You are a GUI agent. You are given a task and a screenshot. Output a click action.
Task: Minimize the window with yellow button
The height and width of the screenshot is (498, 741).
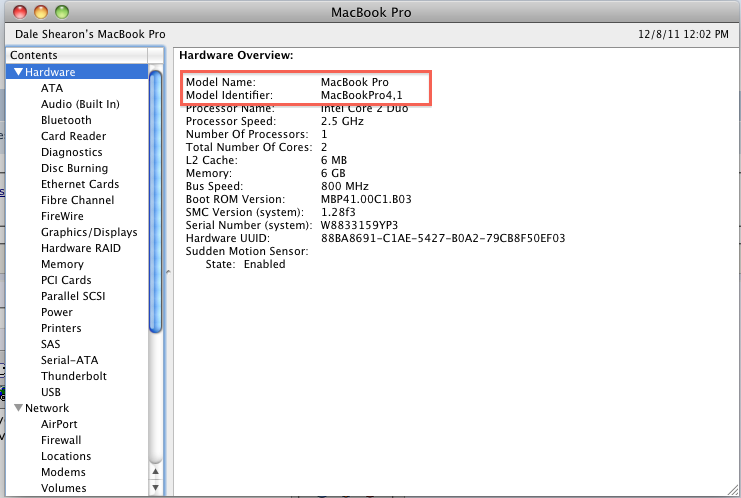41,12
